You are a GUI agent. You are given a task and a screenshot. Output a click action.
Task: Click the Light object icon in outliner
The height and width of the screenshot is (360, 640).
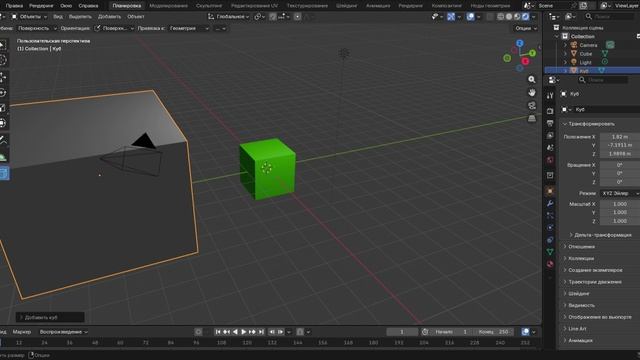pyautogui.click(x=573, y=62)
